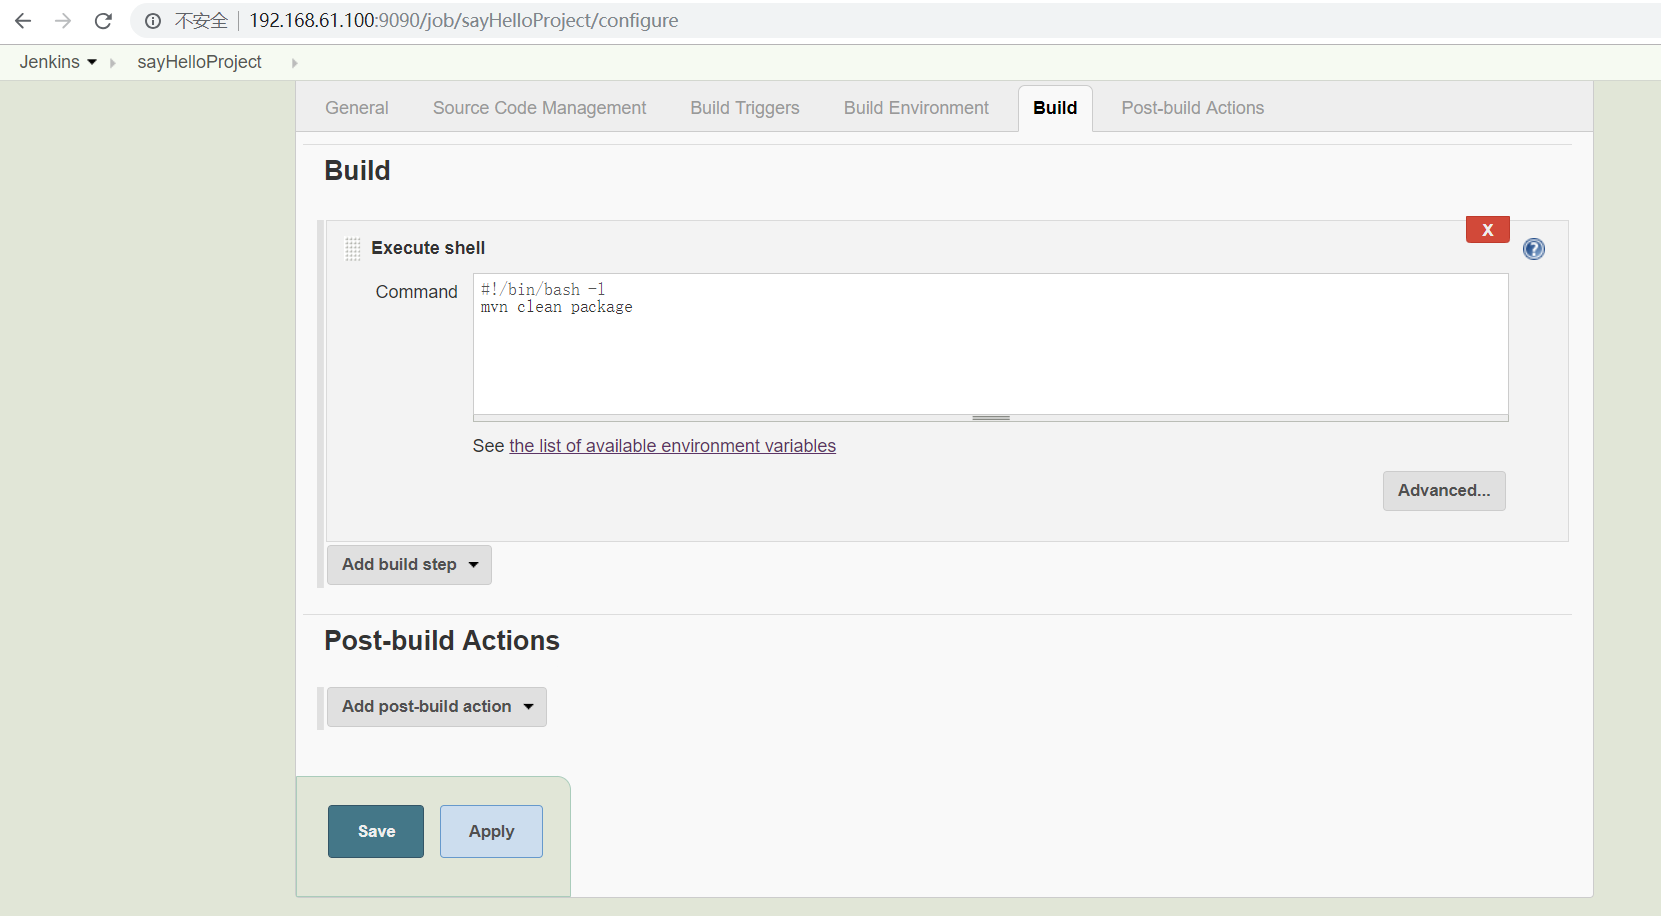The width and height of the screenshot is (1661, 916).
Task: Open help for Execute shell step
Action: point(1533,249)
